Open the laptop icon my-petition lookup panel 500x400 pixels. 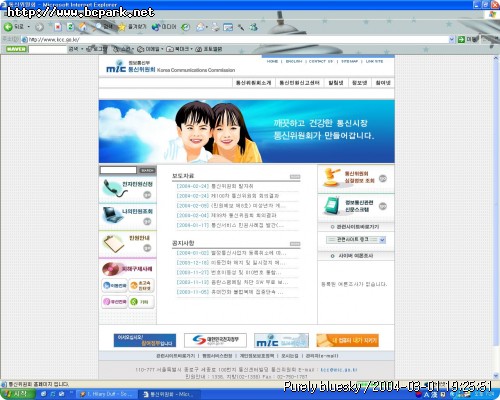click(128, 217)
